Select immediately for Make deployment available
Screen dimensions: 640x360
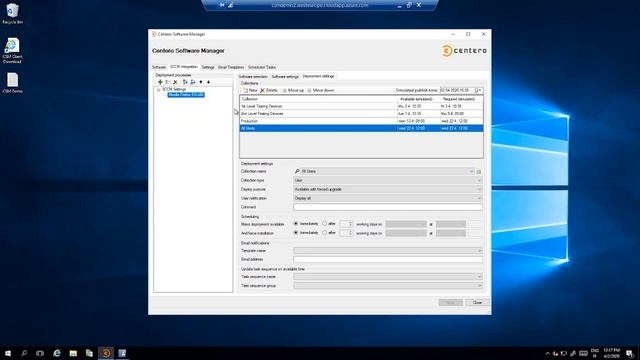[x=296, y=224]
